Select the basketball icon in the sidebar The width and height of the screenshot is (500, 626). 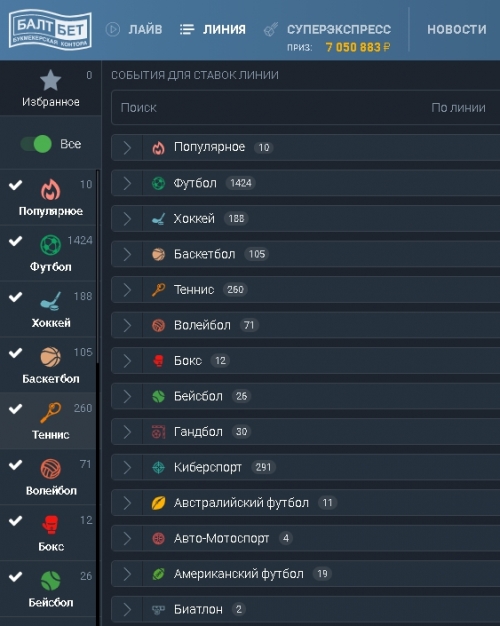point(51,357)
